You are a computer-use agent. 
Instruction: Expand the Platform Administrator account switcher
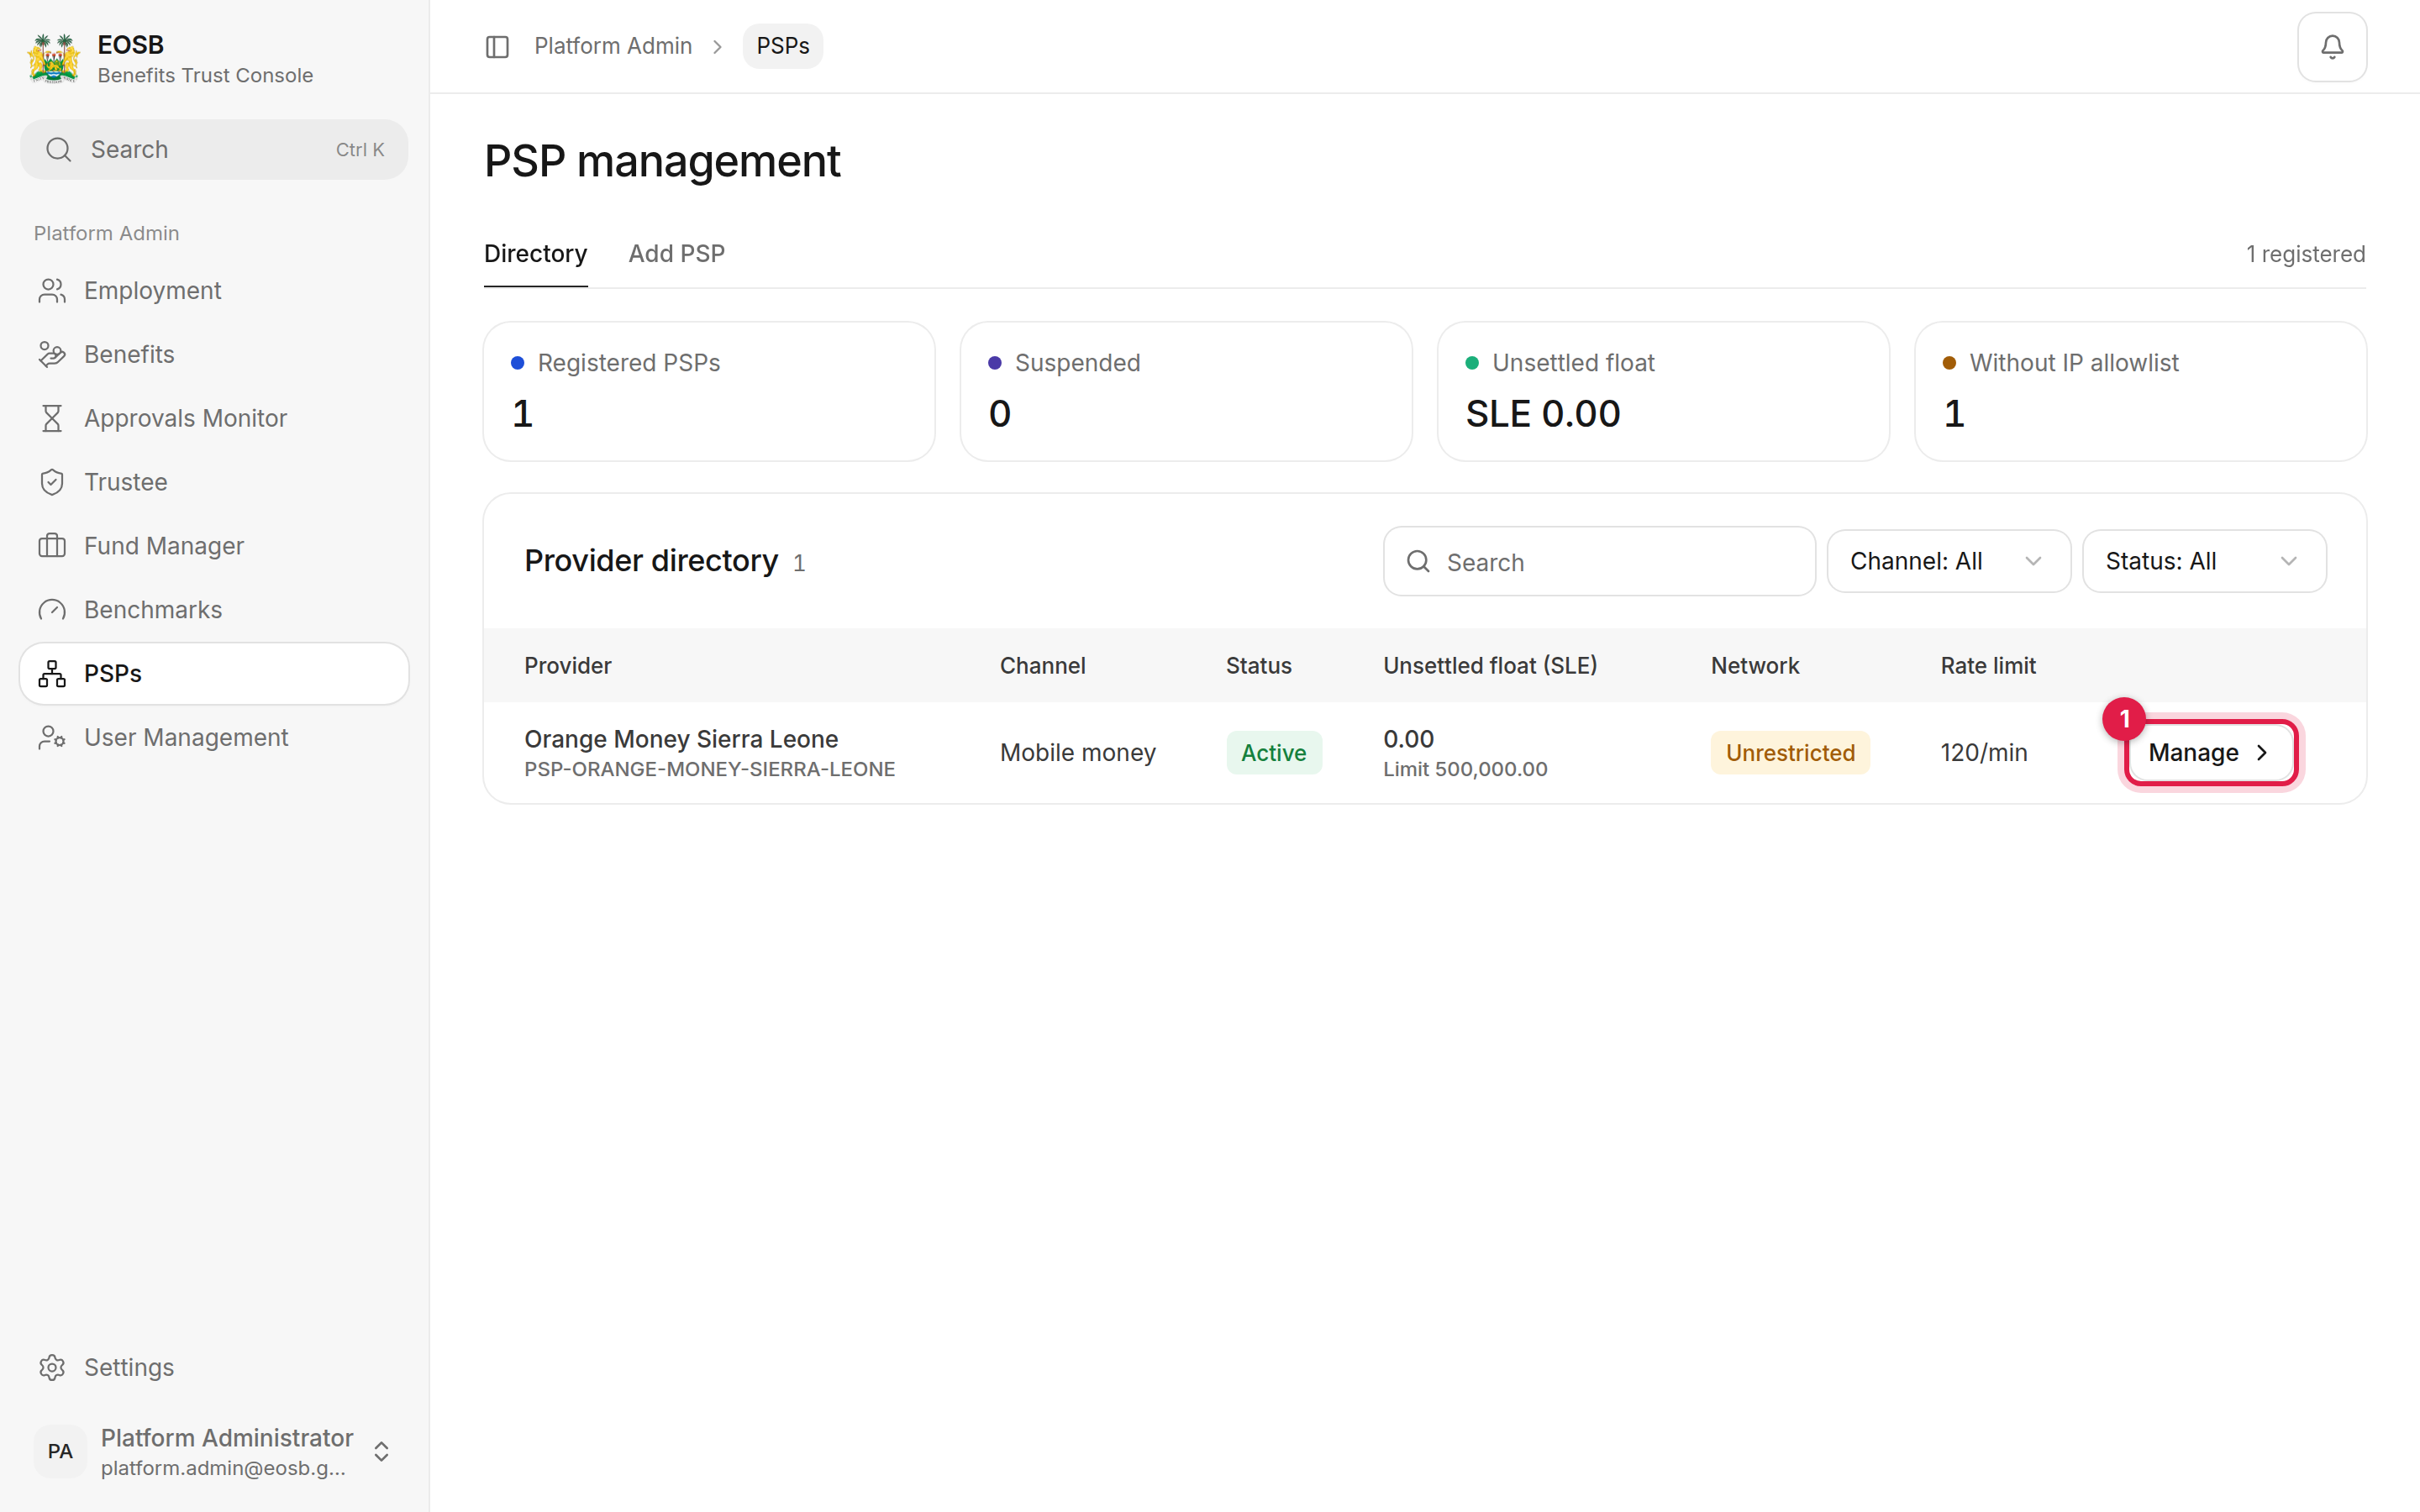[x=381, y=1451]
